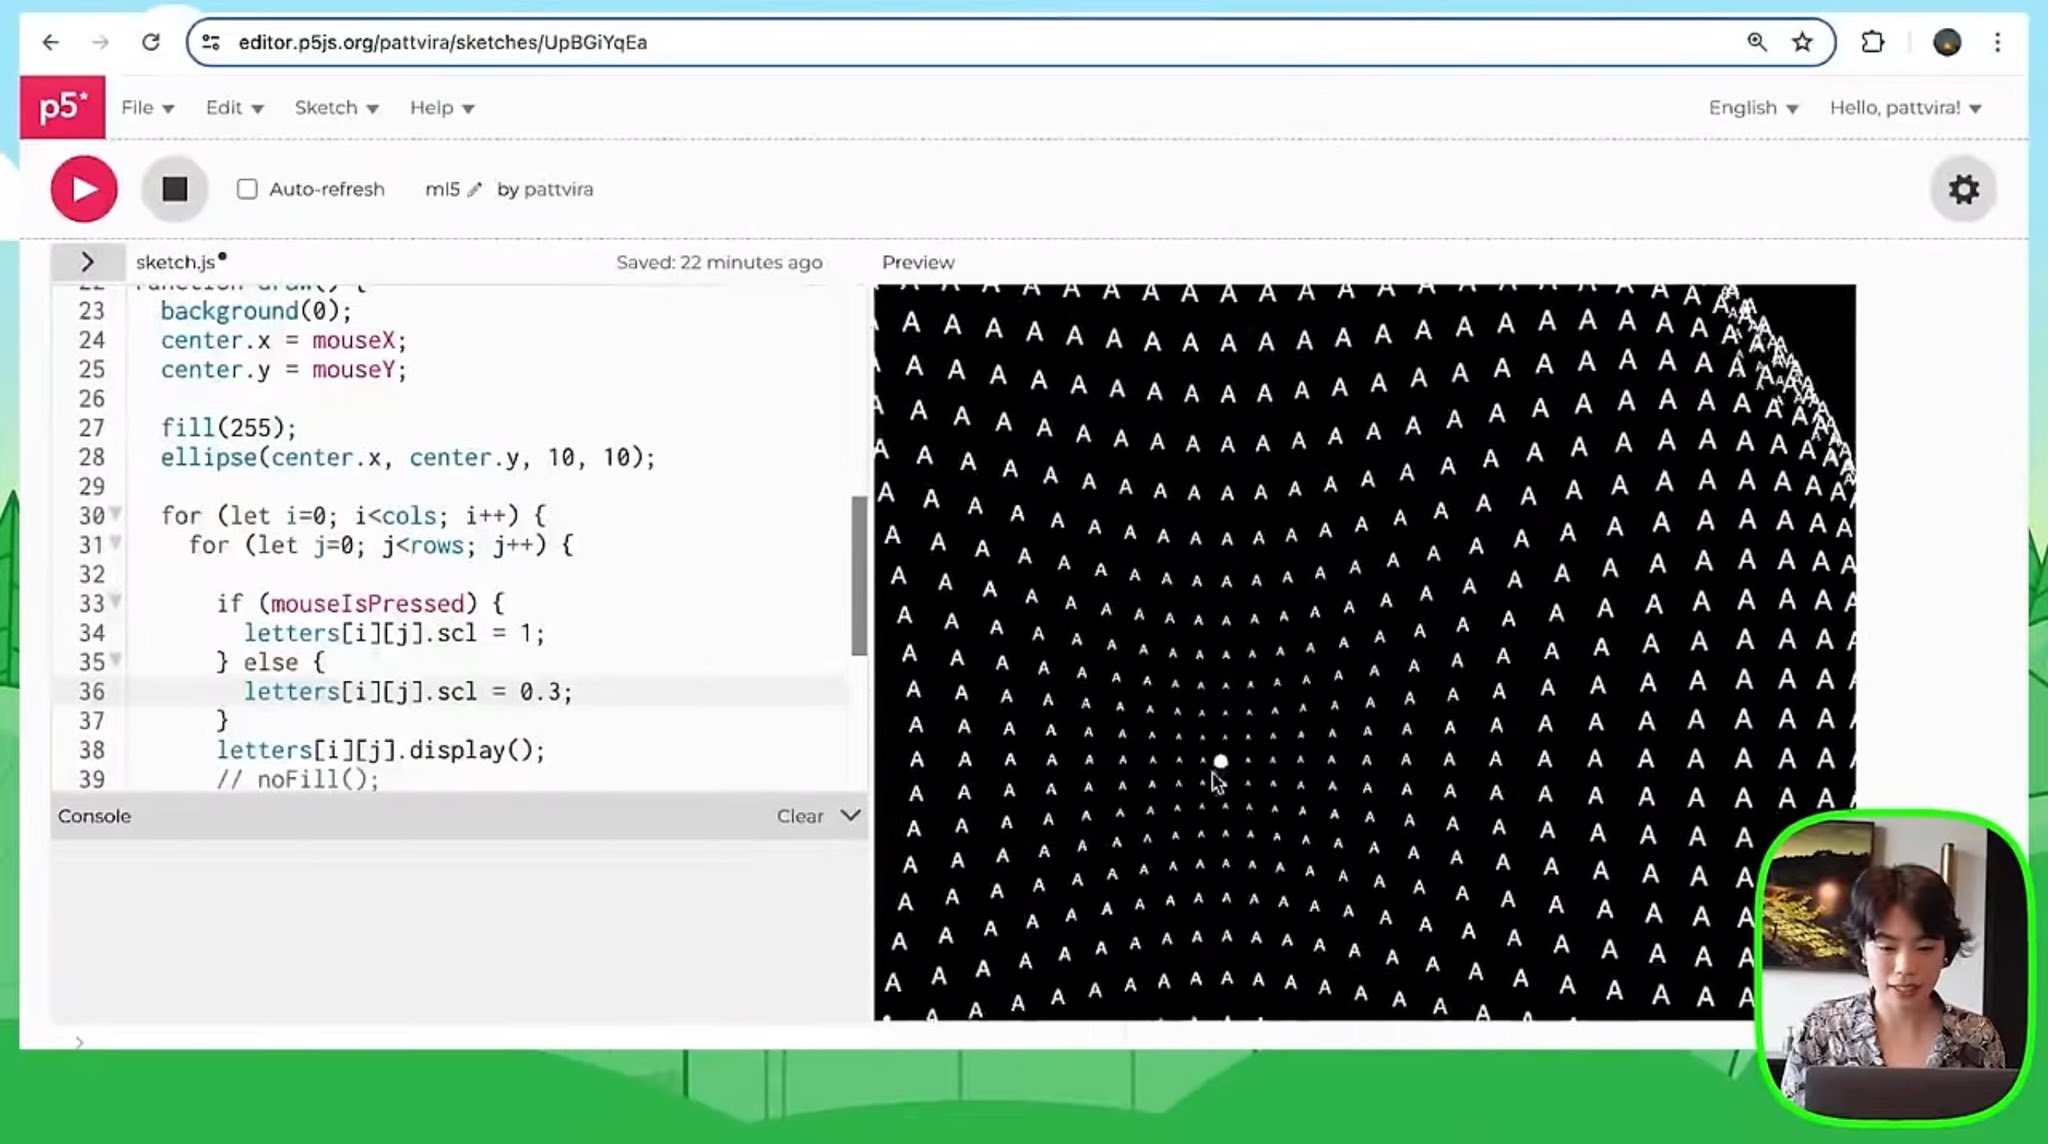Image resolution: width=2048 pixels, height=1144 pixels.
Task: Edit the sketch name pencil icon
Action: coord(474,189)
